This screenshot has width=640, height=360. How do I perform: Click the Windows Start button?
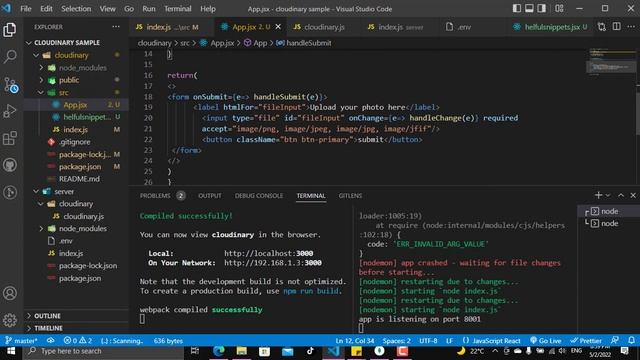11,351
